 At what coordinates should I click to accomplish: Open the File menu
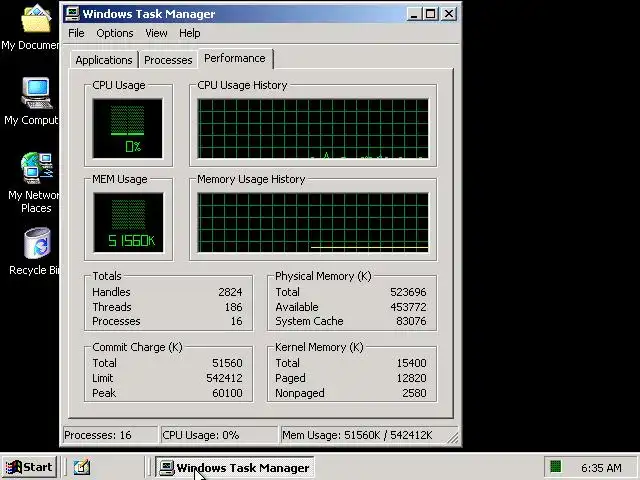click(x=76, y=33)
